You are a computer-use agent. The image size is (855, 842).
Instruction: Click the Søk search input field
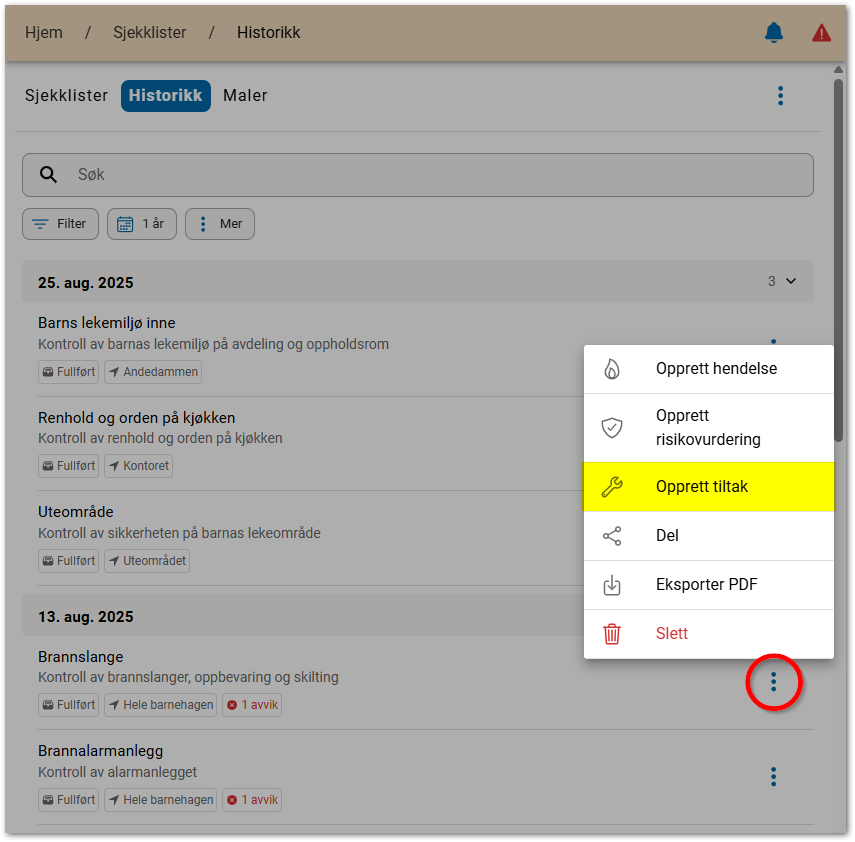[430, 175]
